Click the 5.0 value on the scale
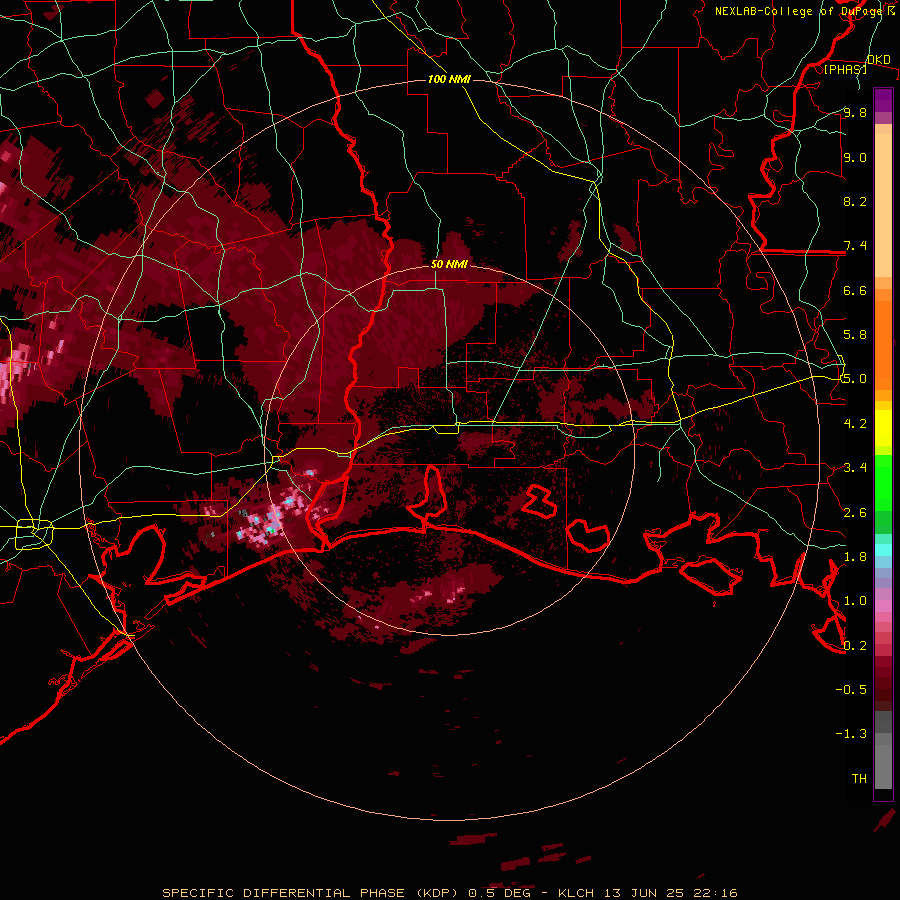 855,379
